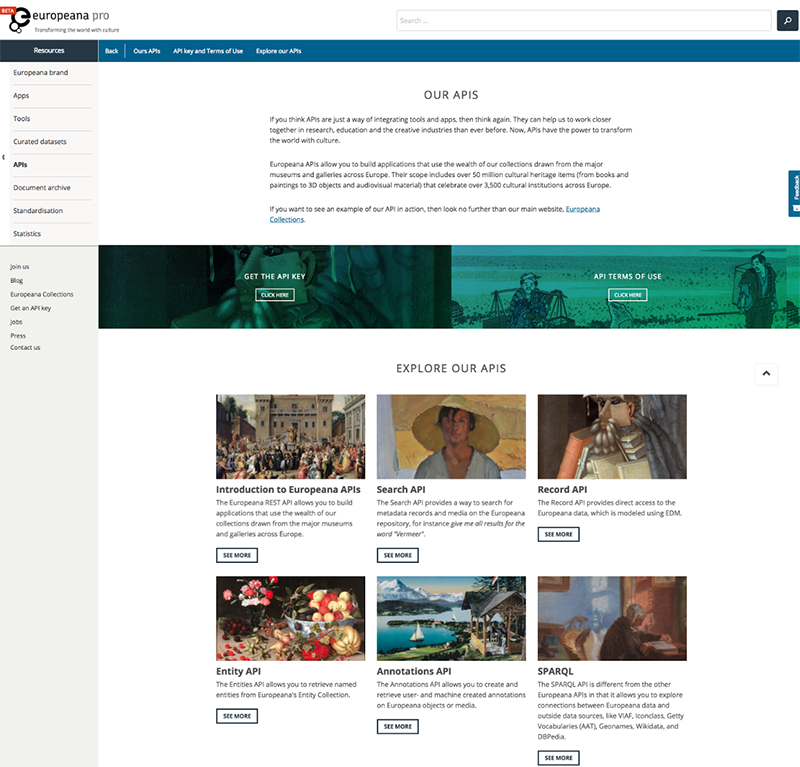Open the Search API portrait thumbnail
Screen dimensions: 800x767
click(451, 436)
